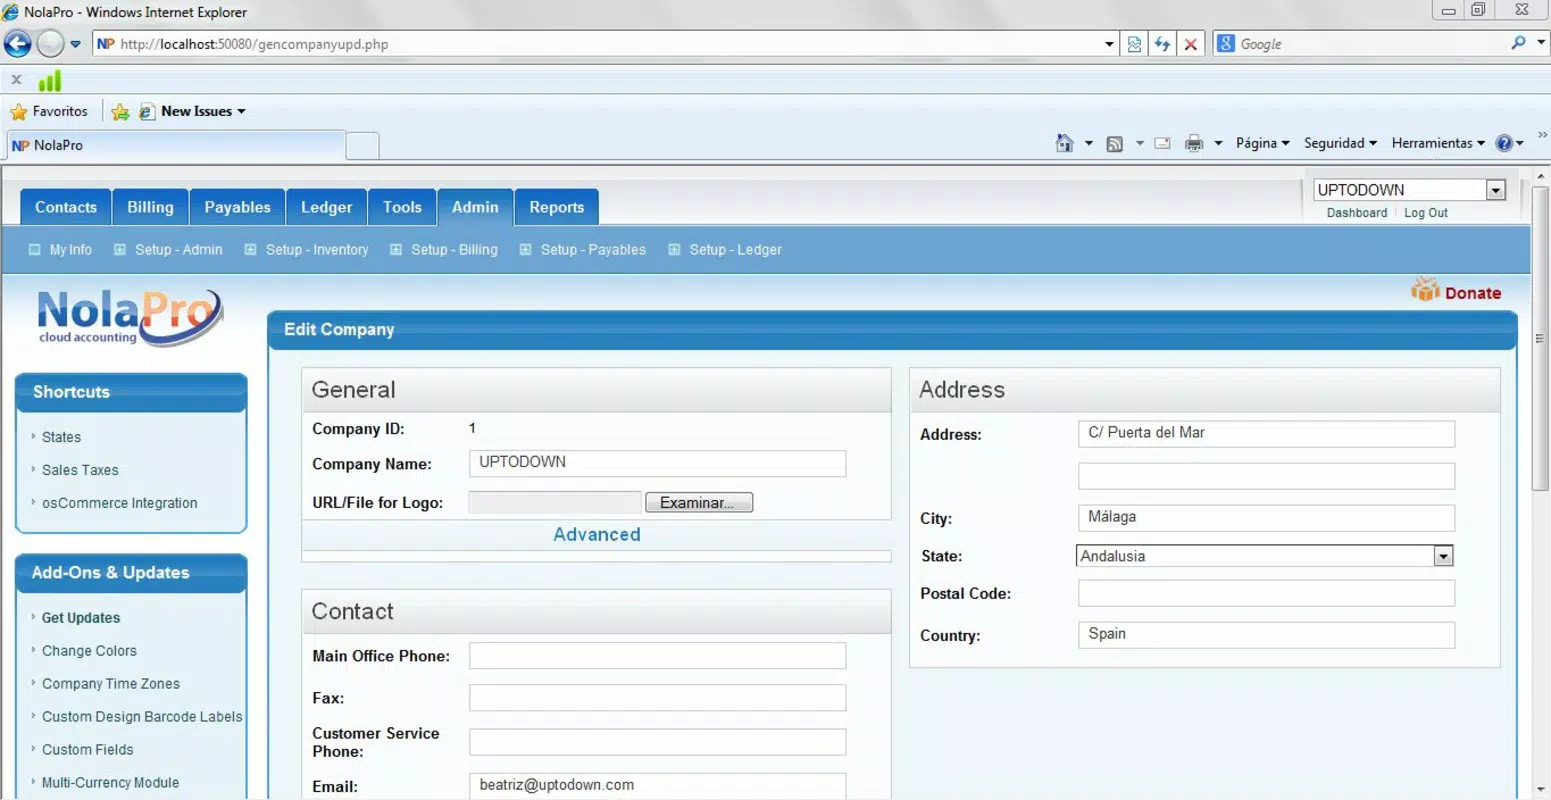Click the City field containing Málaga
Viewport: 1551px width, 800px height.
pyautogui.click(x=1266, y=518)
